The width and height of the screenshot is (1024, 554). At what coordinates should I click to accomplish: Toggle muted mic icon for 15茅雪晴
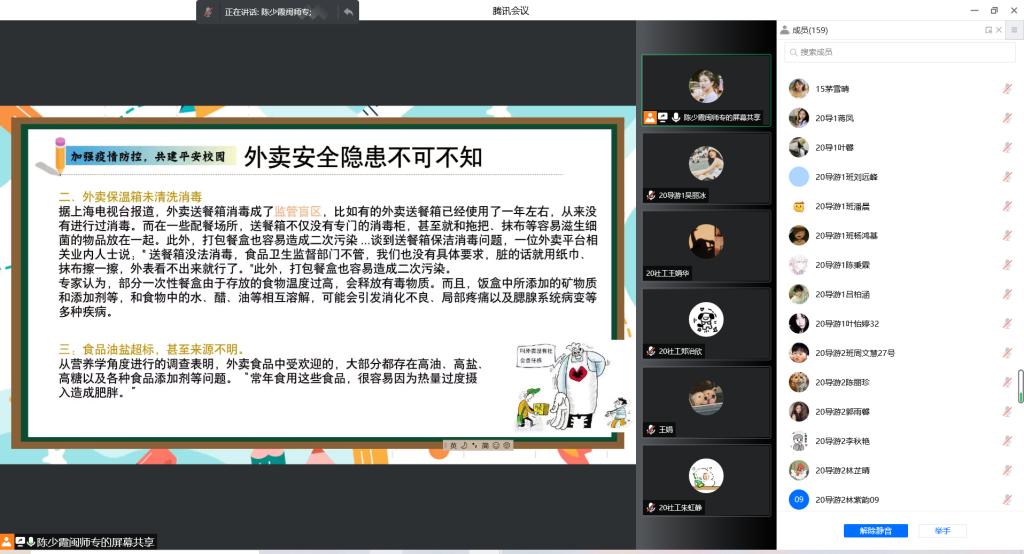[x=1007, y=89]
